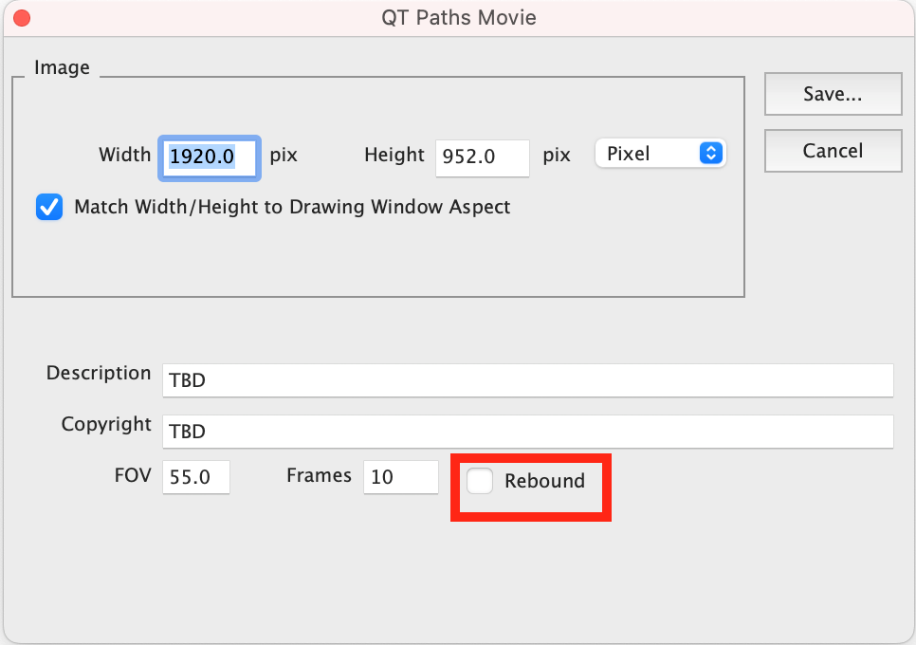
Task: Click the QT Paths Movie title bar
Action: pyautogui.click(x=457, y=17)
